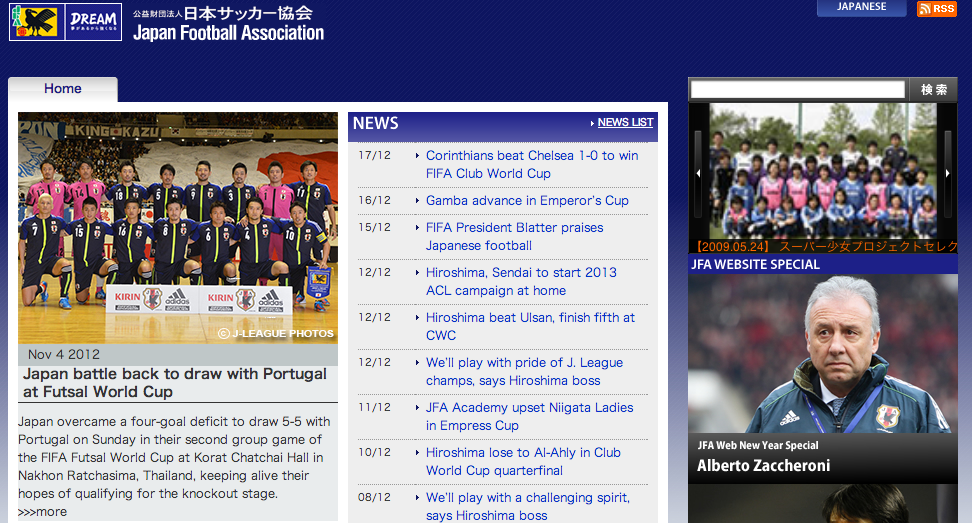Open FIFA President Blatter praises article
Image resolution: width=972 pixels, height=523 pixels.
[515, 237]
